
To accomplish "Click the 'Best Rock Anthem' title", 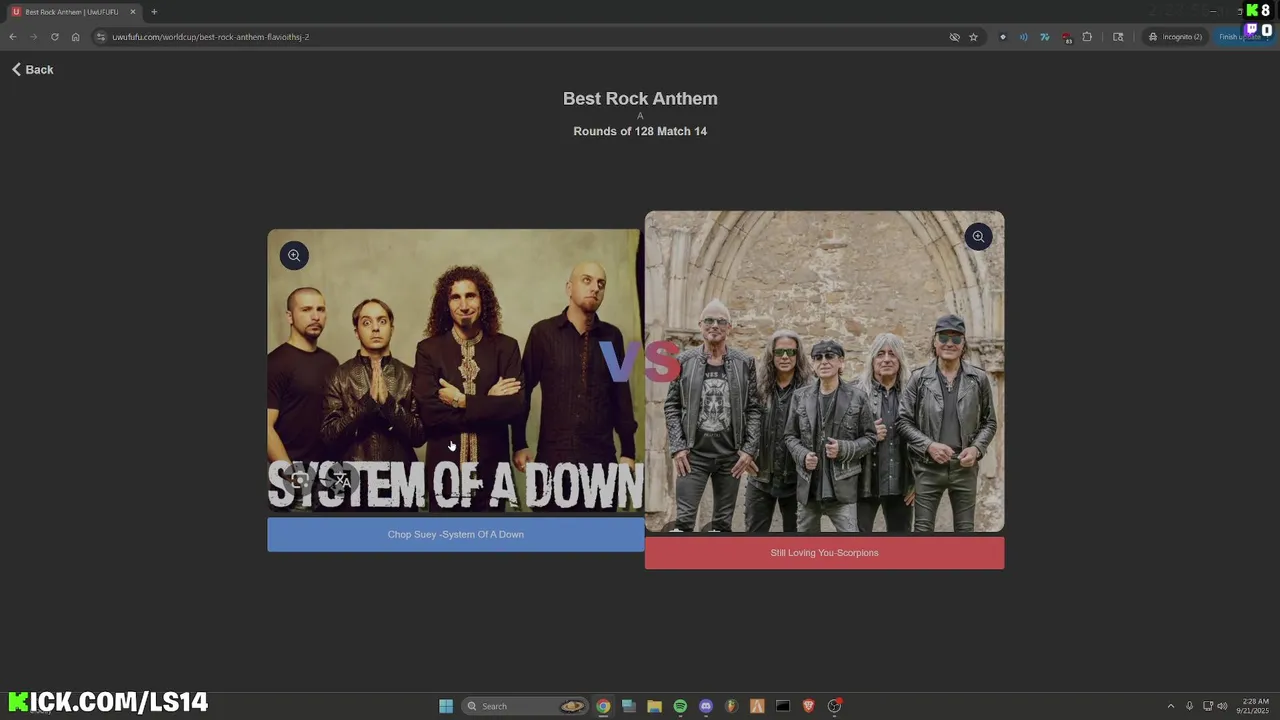I will point(640,98).
